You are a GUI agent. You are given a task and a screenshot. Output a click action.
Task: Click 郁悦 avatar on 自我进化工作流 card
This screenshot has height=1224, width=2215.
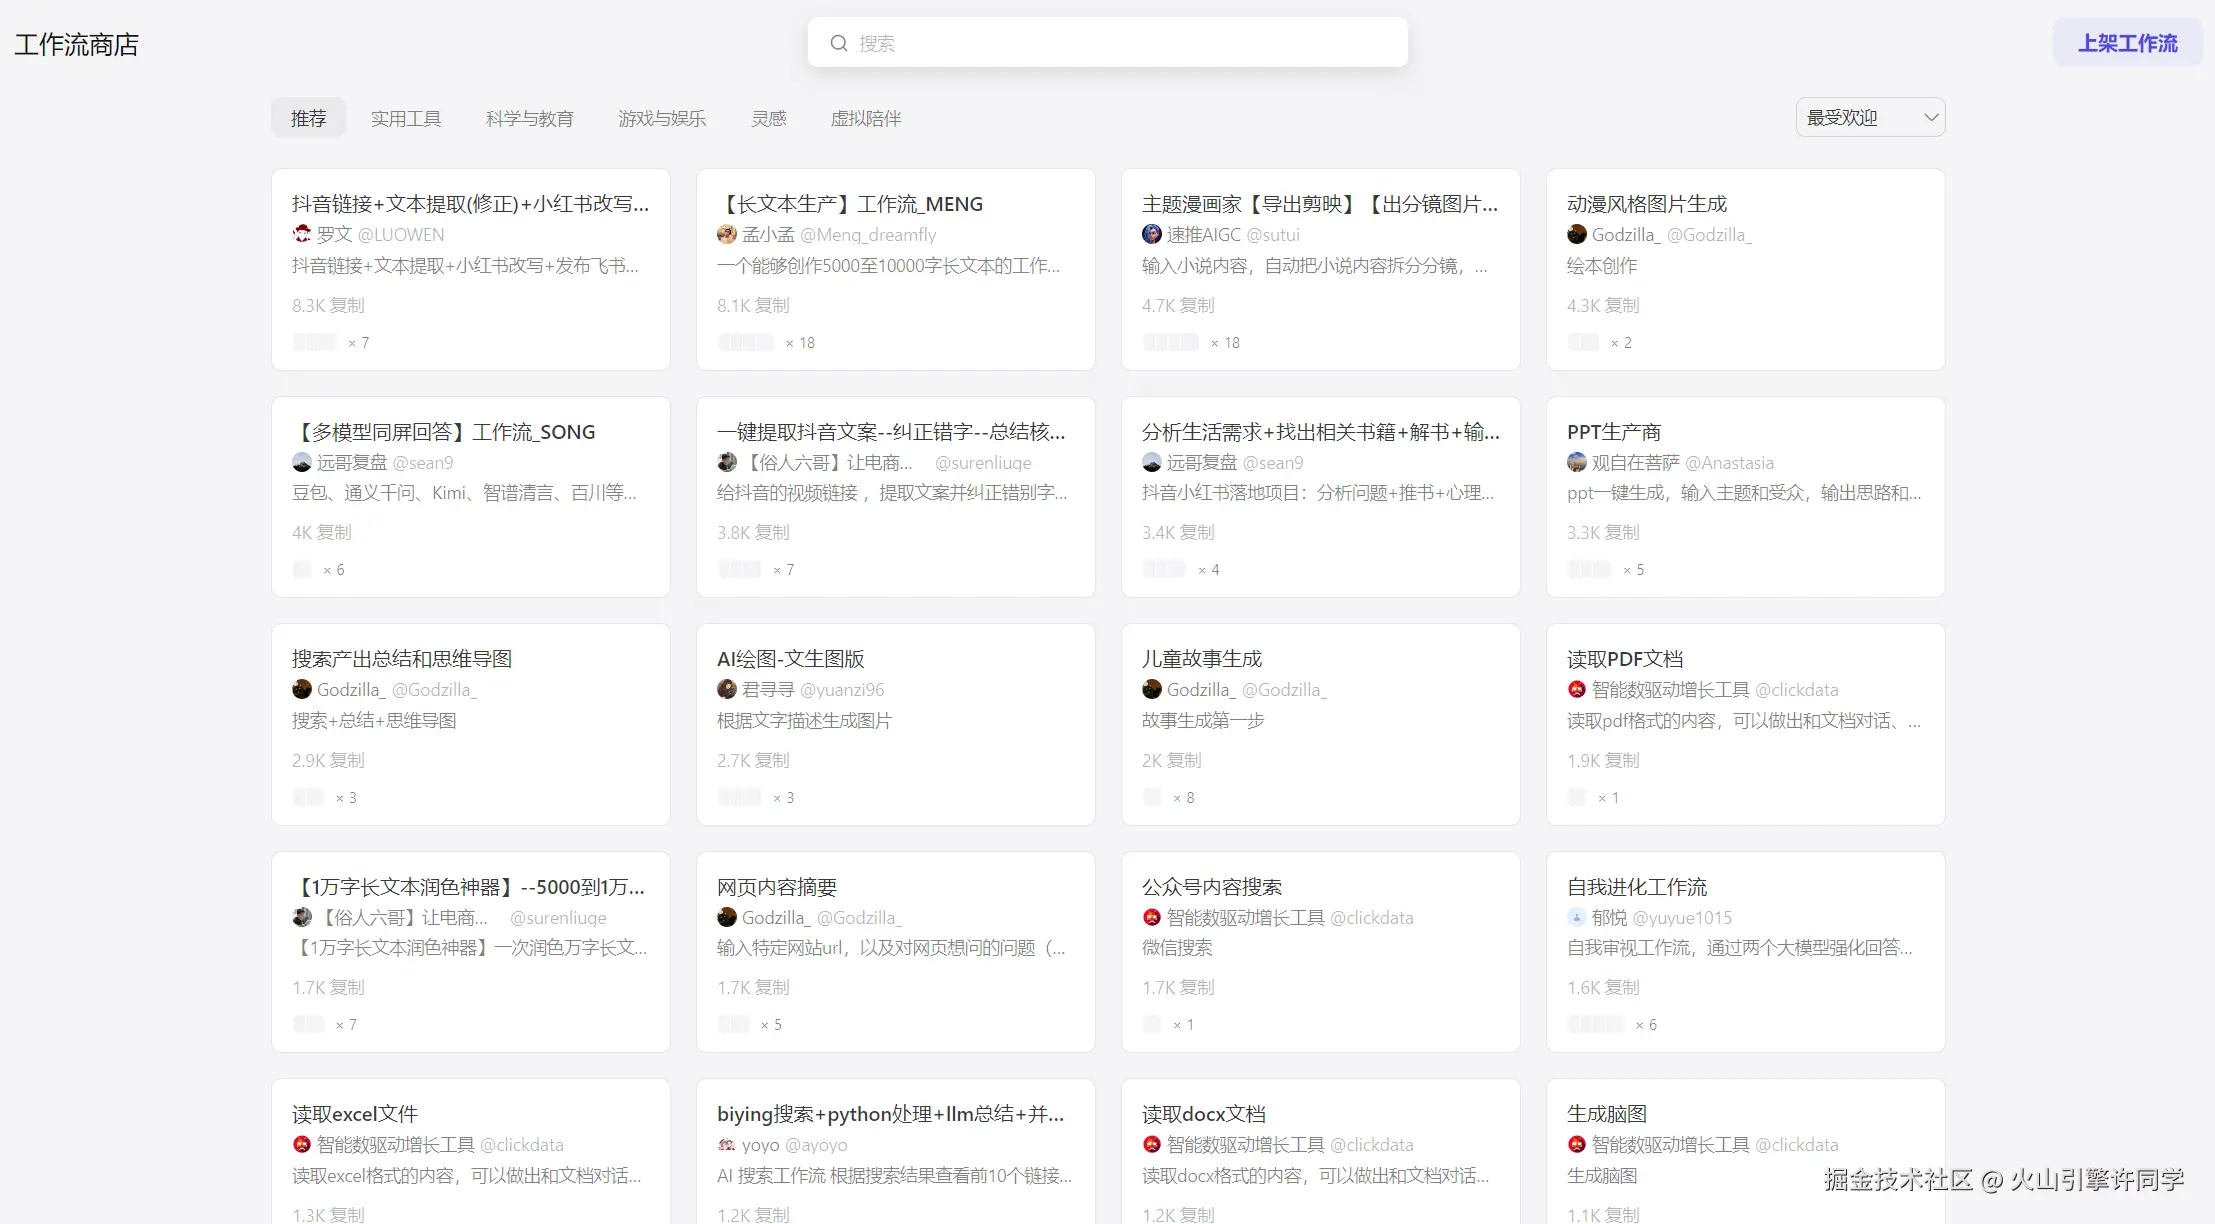click(1577, 917)
